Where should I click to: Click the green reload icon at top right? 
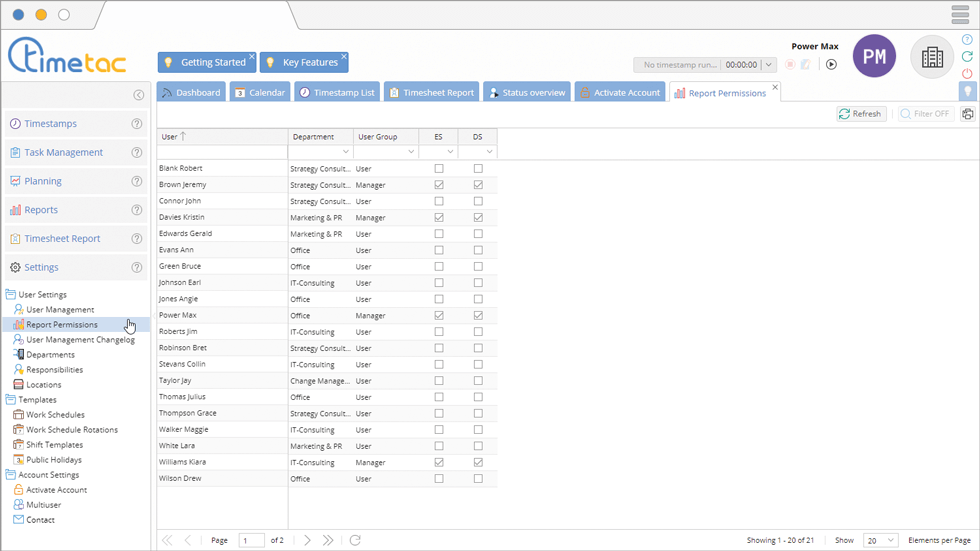point(967,56)
